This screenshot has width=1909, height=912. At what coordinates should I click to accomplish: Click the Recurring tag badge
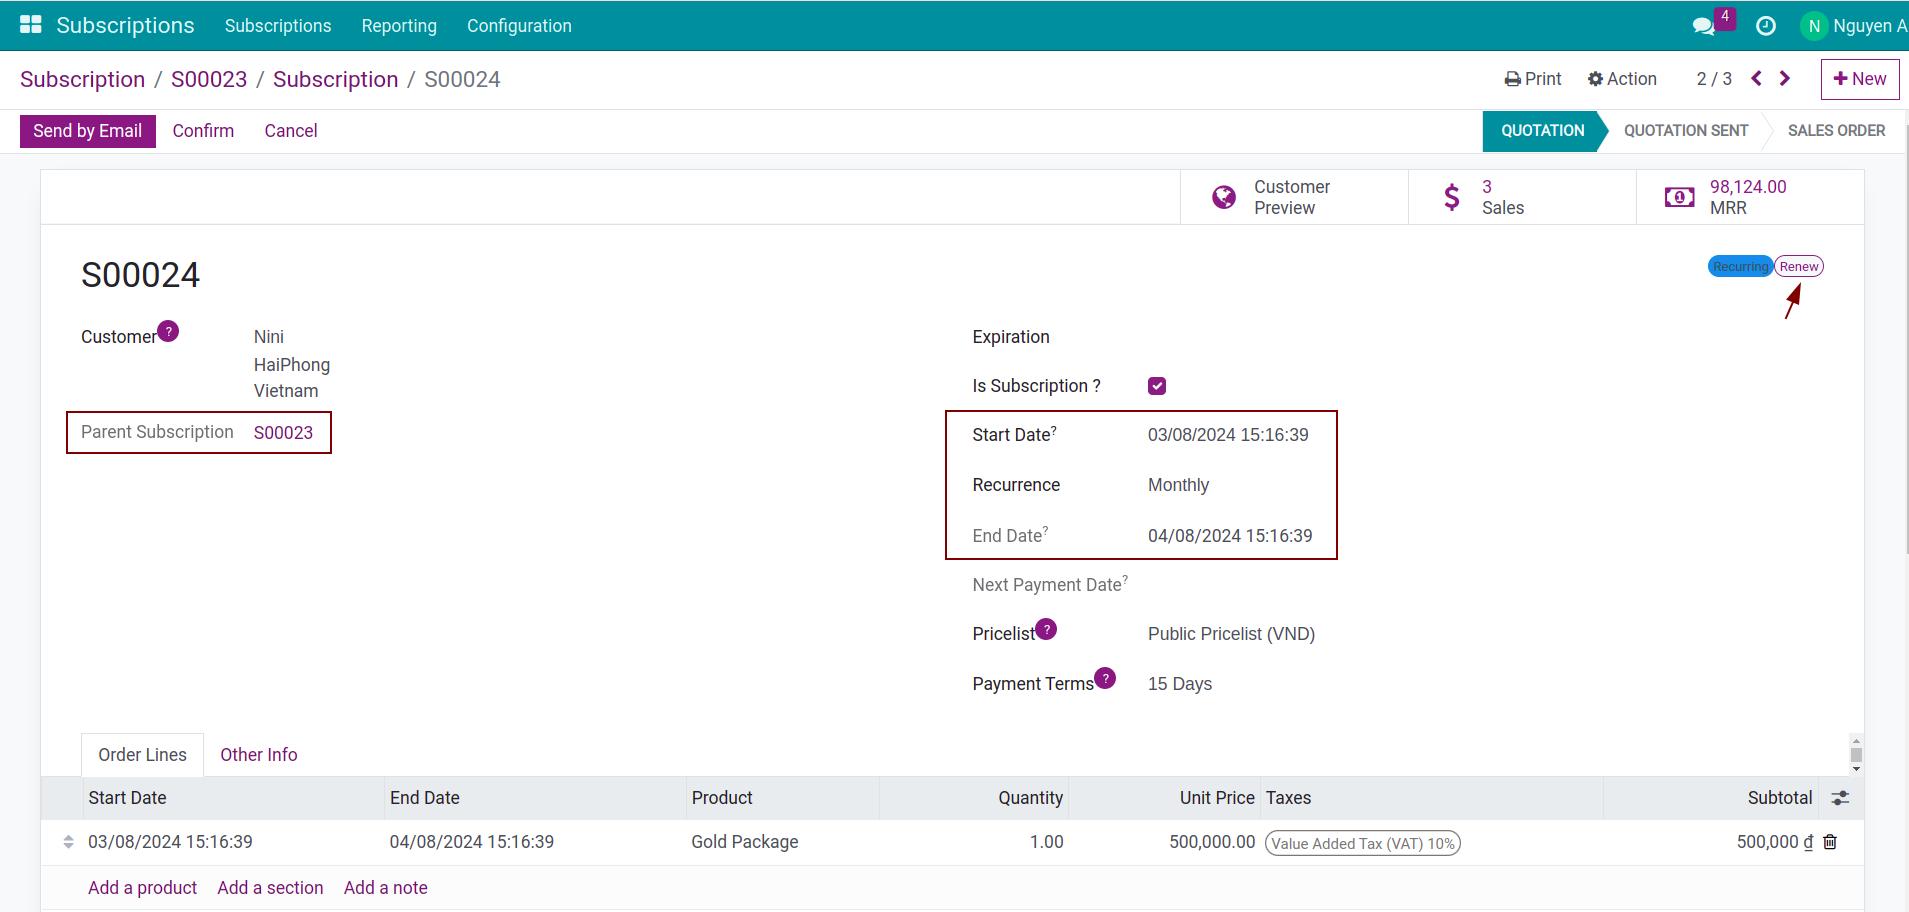(1740, 267)
